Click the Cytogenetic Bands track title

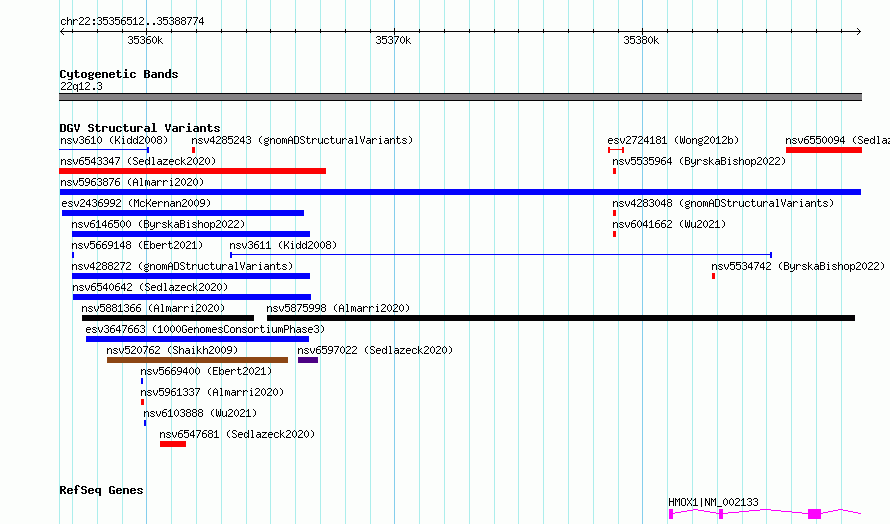119,74
